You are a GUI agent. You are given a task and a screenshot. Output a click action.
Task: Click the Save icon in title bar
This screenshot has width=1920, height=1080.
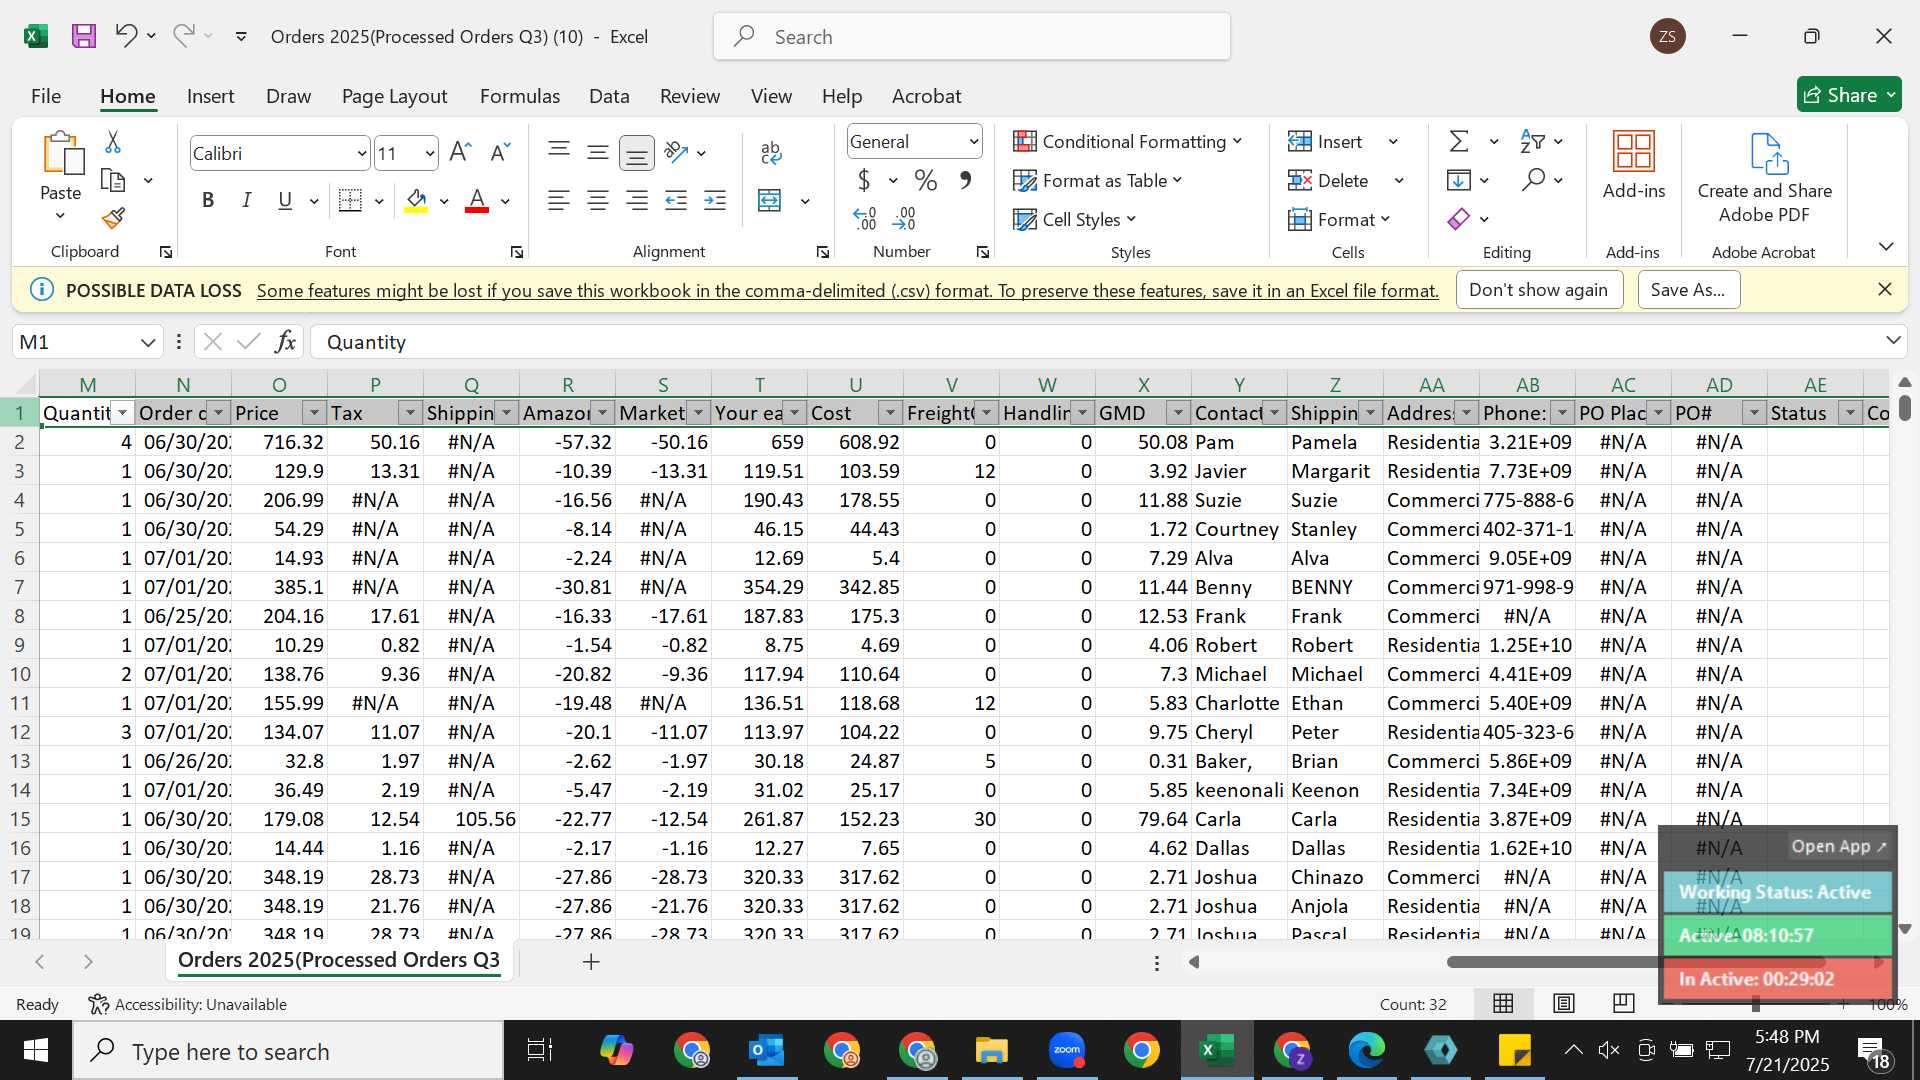coord(84,37)
